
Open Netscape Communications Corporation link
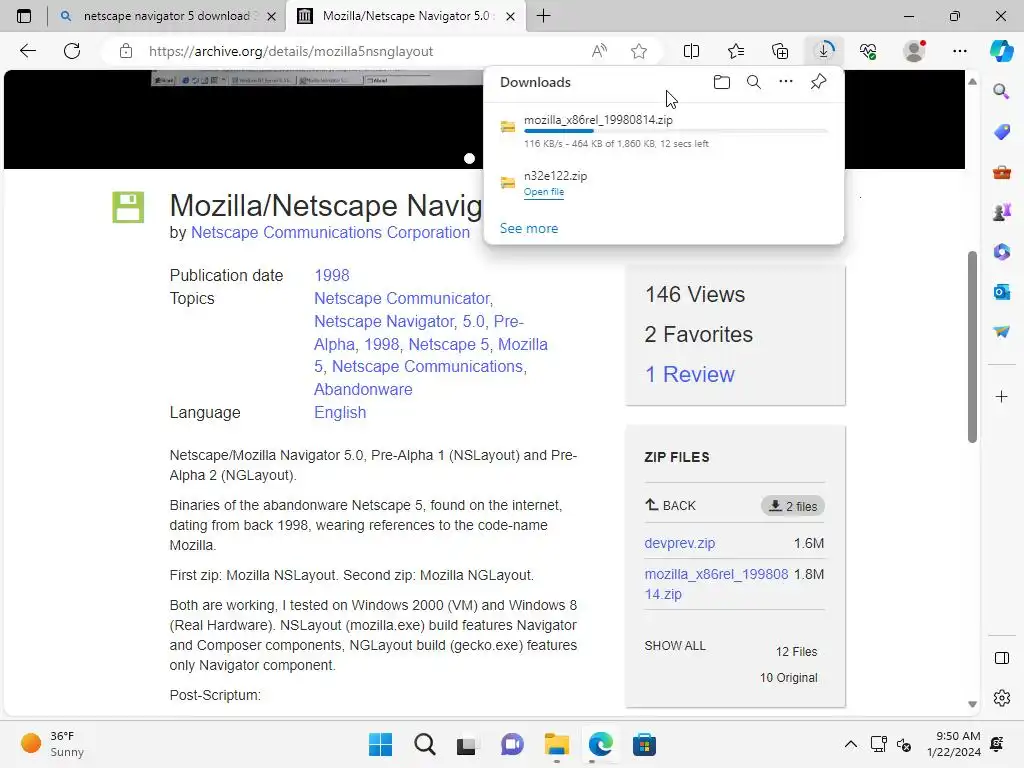(330, 232)
